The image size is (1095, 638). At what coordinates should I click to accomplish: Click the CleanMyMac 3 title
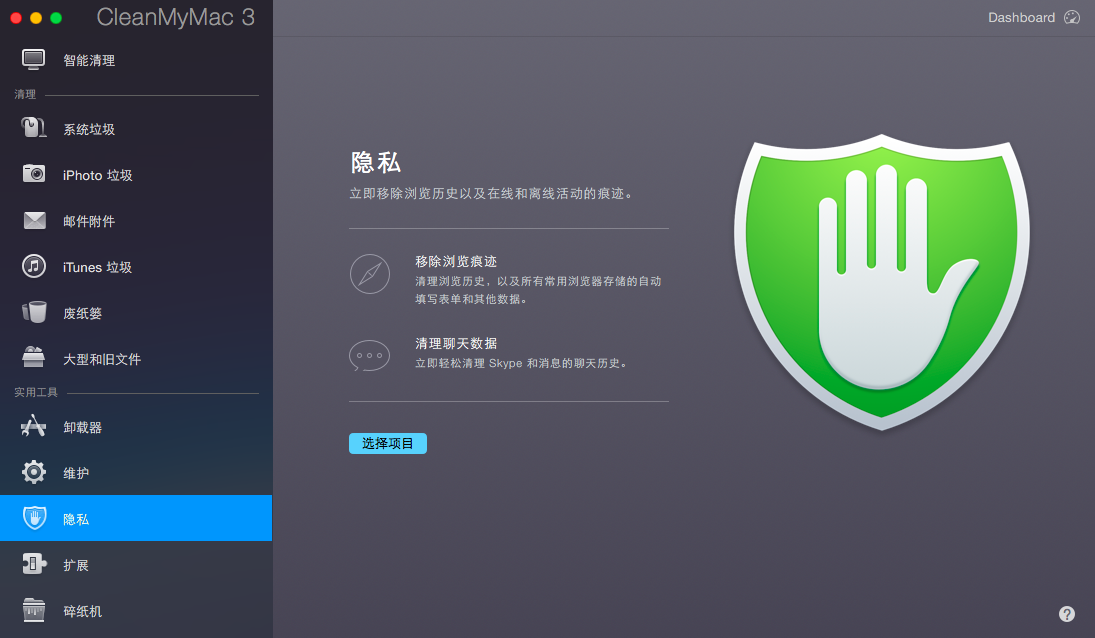coord(175,17)
